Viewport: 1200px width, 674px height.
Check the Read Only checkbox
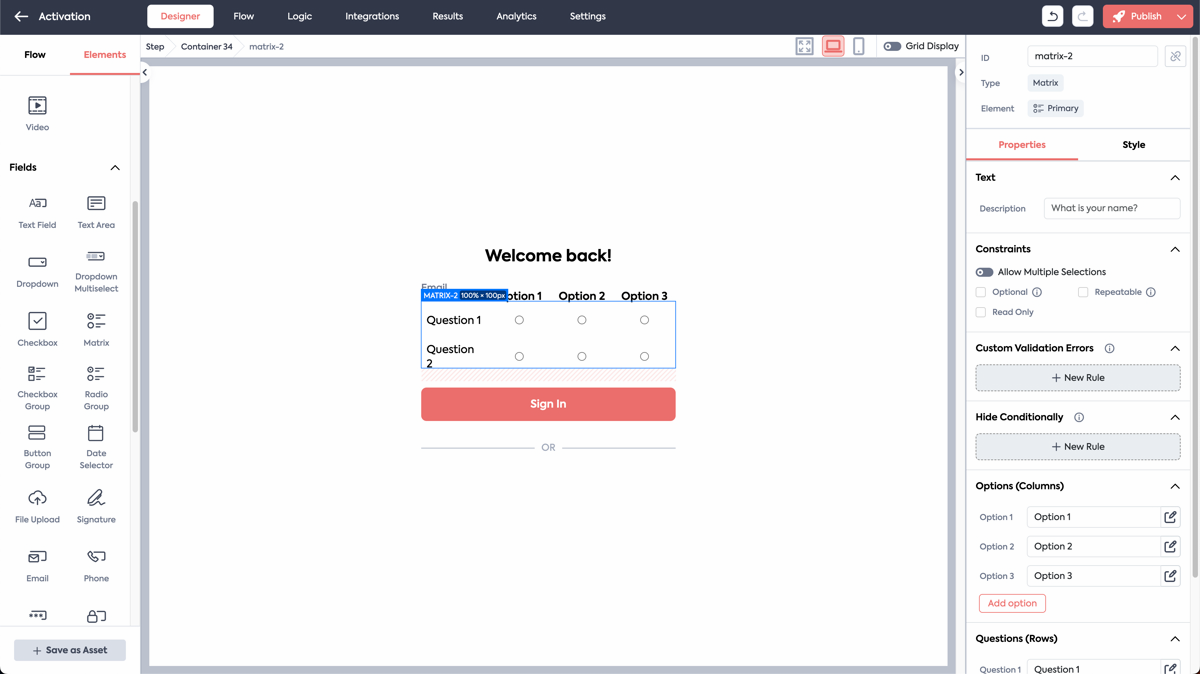coord(981,312)
